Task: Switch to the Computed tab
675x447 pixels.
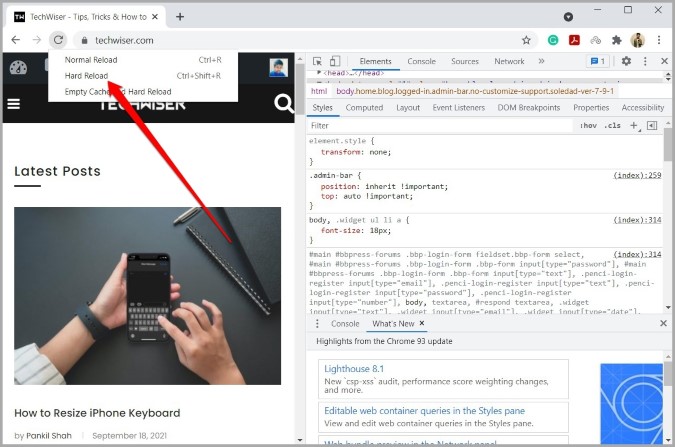Action: [x=364, y=108]
